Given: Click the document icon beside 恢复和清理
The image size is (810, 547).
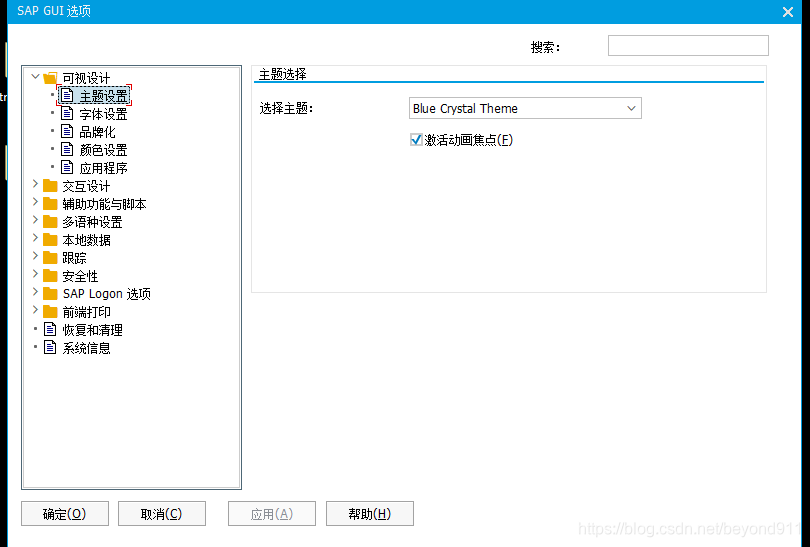Looking at the screenshot, I should click(x=50, y=329).
